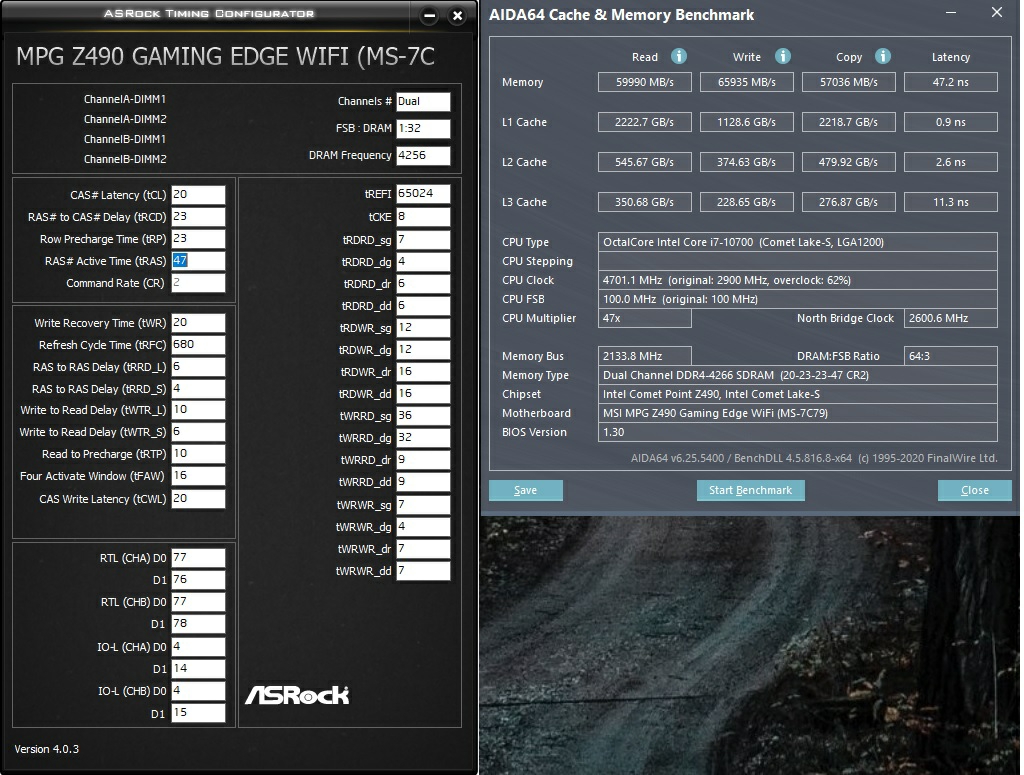Click the Version 4.0.3 label

(46, 749)
